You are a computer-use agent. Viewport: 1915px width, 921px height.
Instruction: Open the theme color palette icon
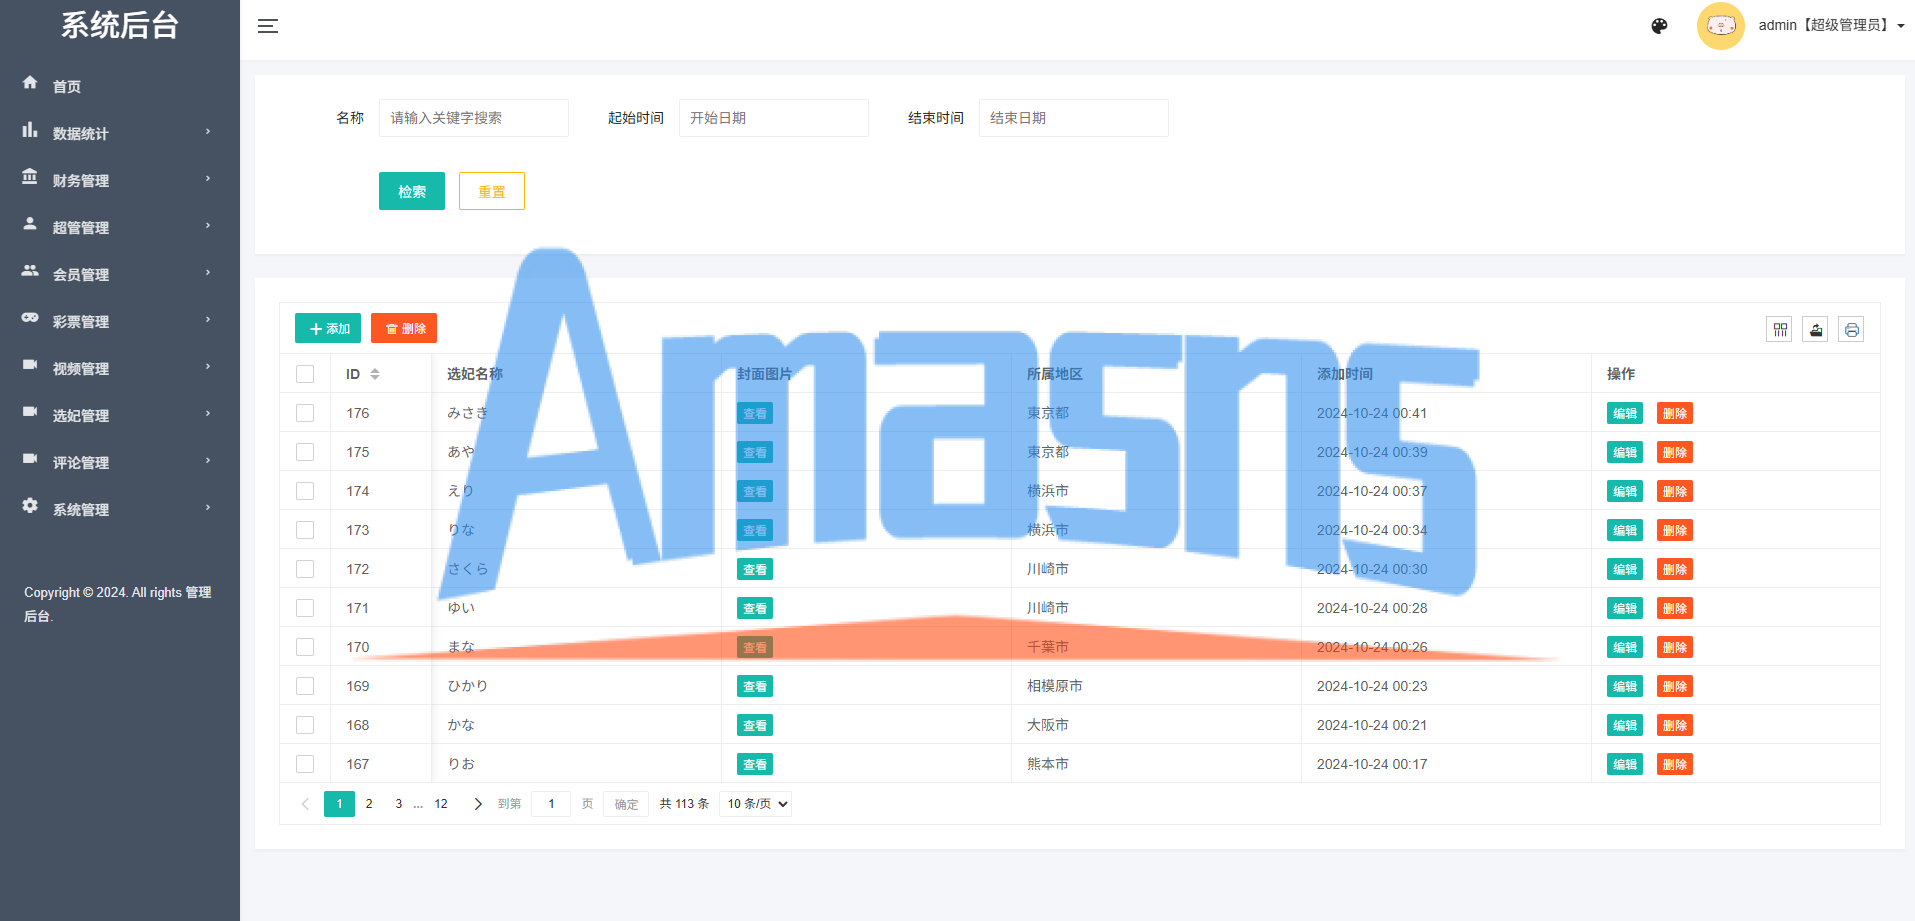(1659, 26)
